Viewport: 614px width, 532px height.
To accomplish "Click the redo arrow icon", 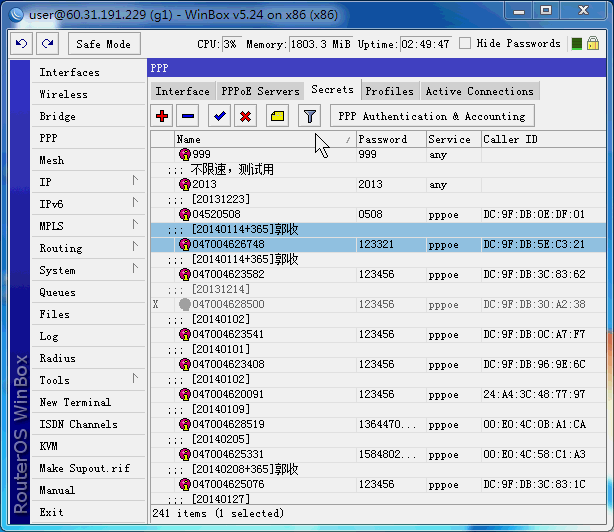I will 47,44.
